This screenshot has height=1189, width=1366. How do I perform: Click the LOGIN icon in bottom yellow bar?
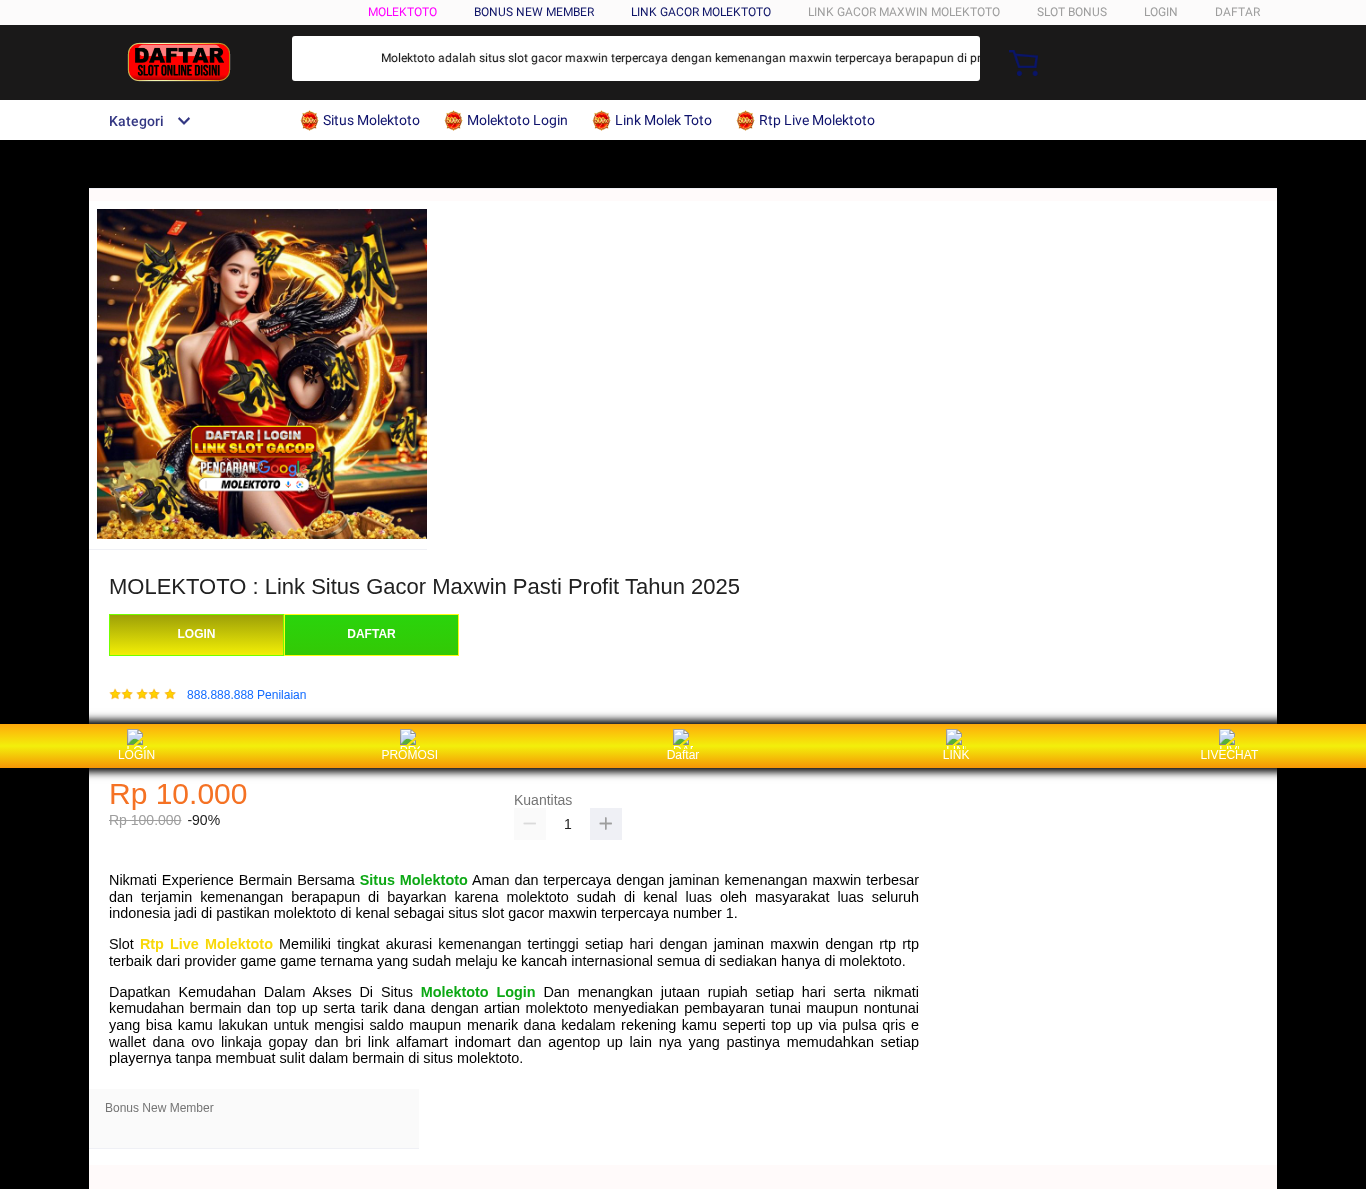pyautogui.click(x=136, y=738)
